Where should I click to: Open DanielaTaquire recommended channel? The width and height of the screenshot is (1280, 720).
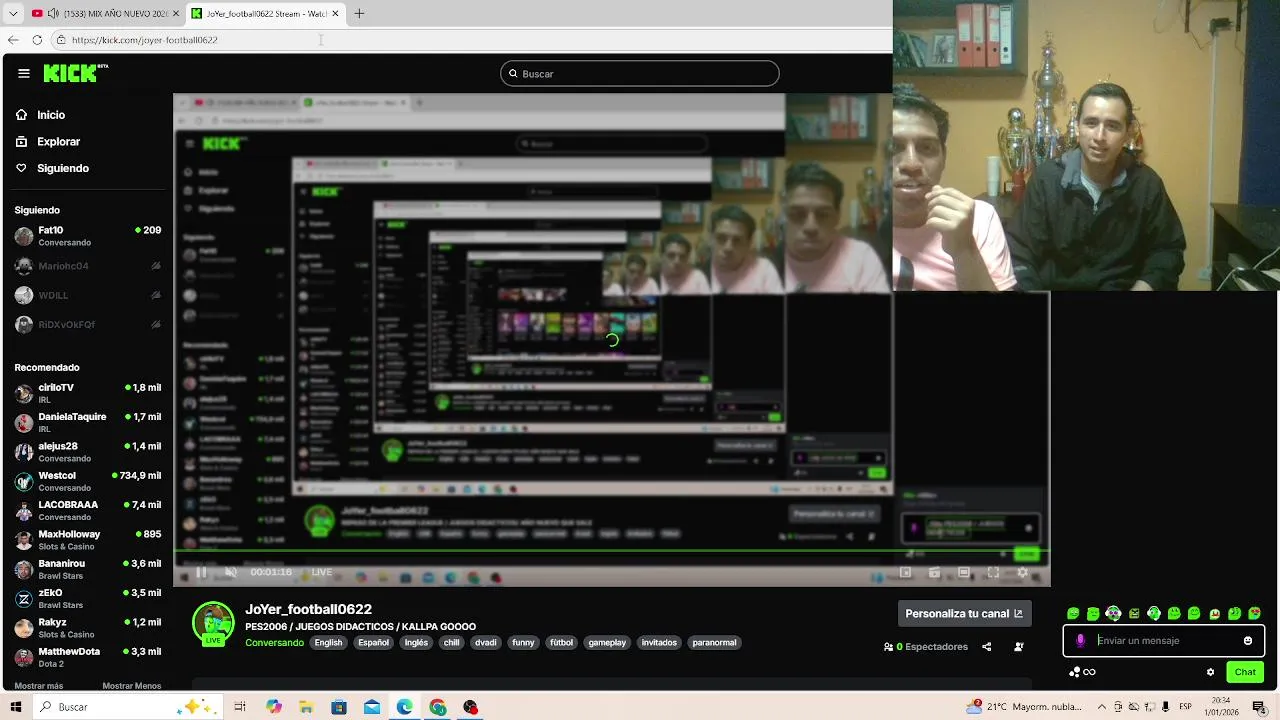(x=88, y=422)
